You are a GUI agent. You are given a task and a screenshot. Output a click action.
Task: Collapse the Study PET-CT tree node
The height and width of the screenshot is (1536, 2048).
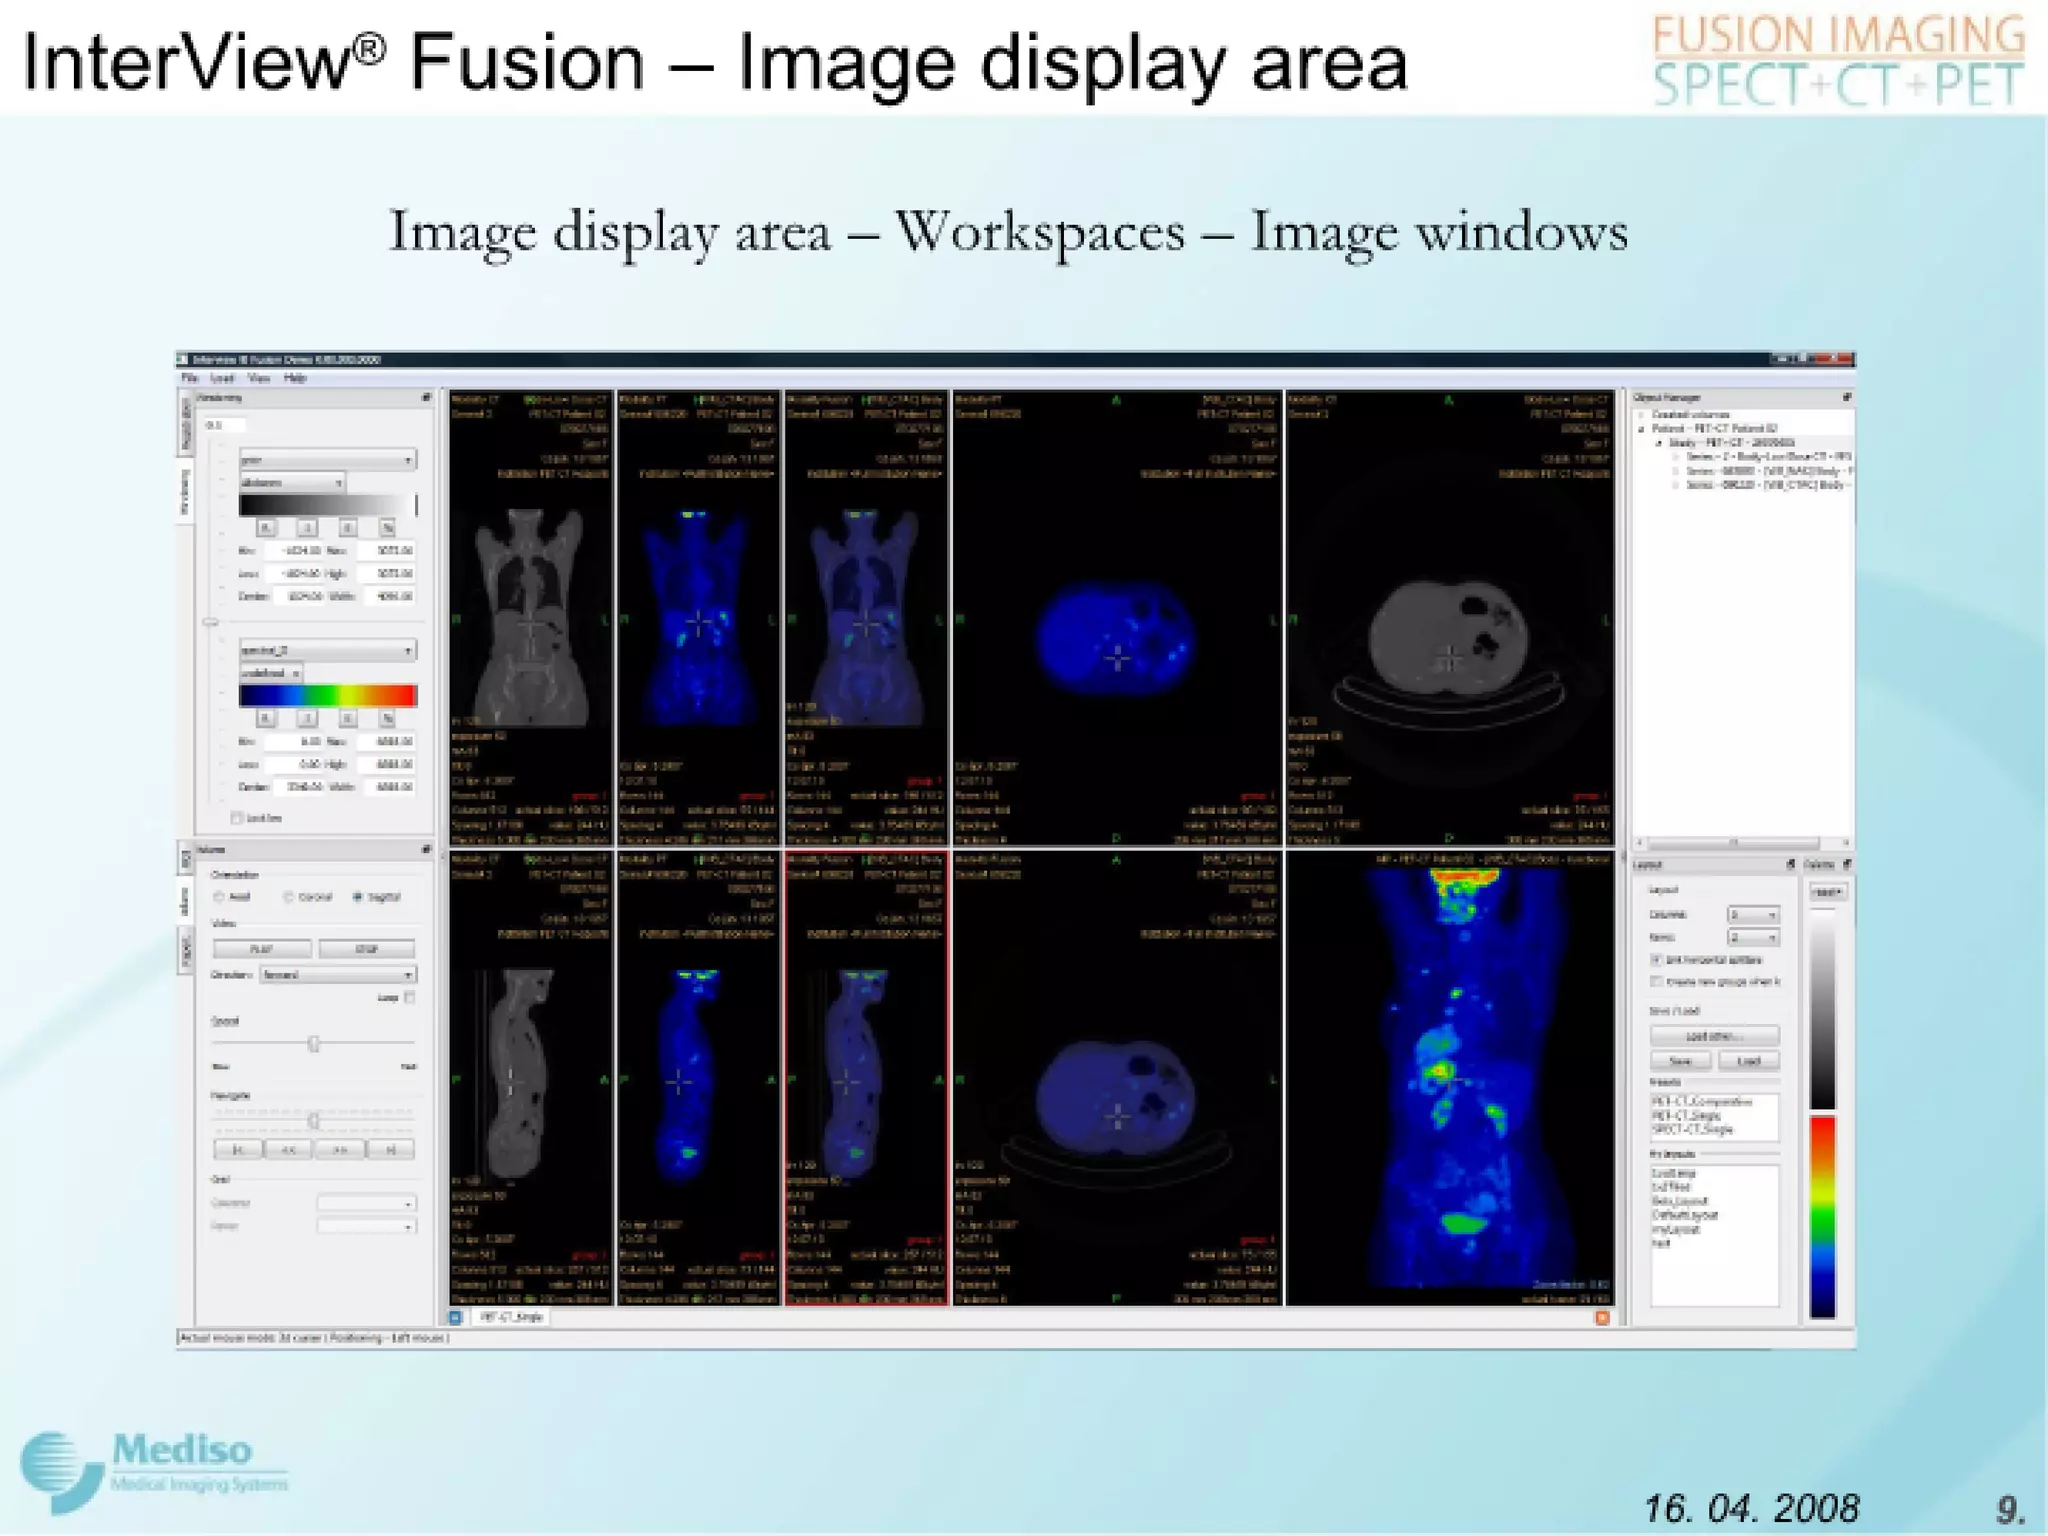click(x=1659, y=443)
